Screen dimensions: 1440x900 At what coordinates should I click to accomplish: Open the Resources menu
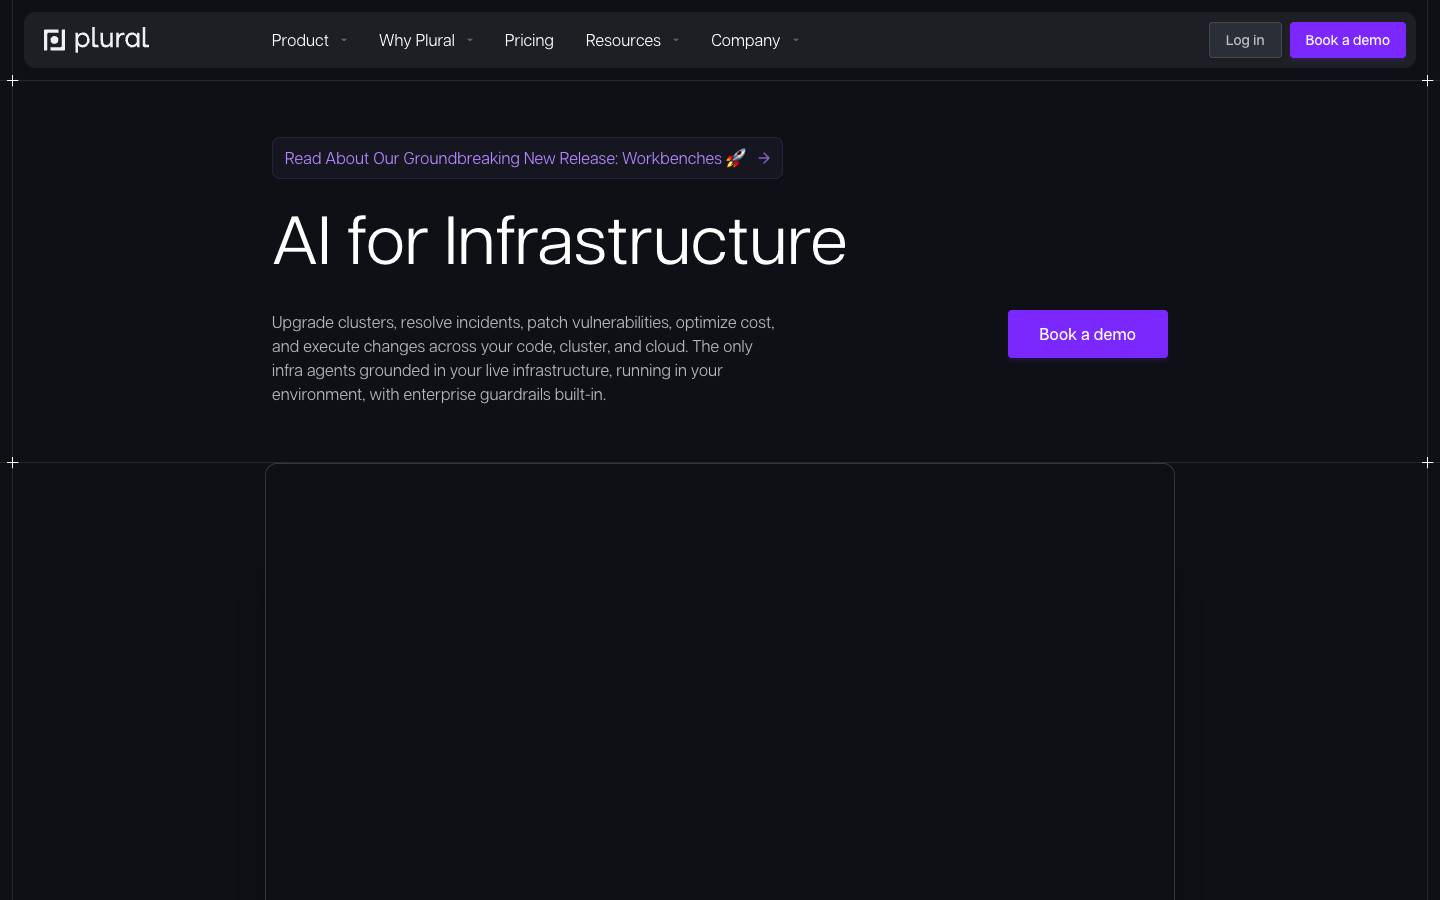[623, 40]
